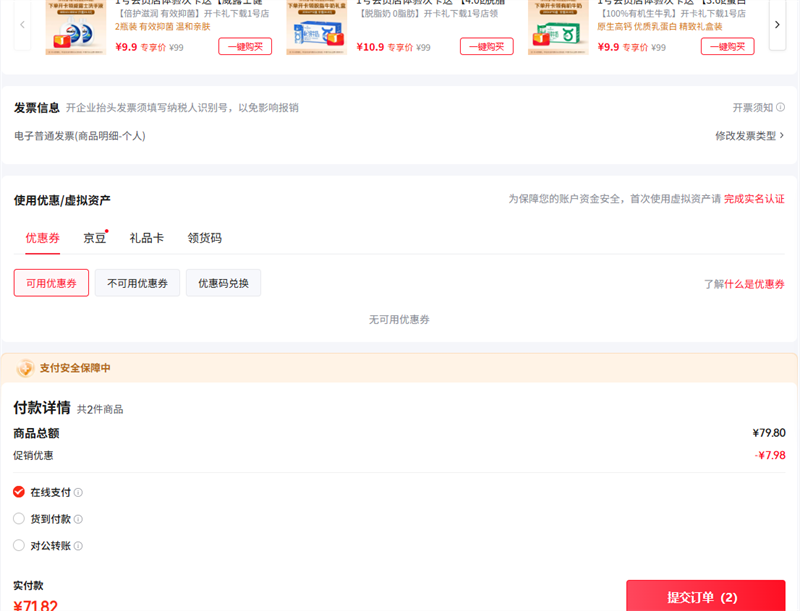This screenshot has height=611, width=800.
Task: Switch to the 礼品卡 tab
Action: coord(146,238)
